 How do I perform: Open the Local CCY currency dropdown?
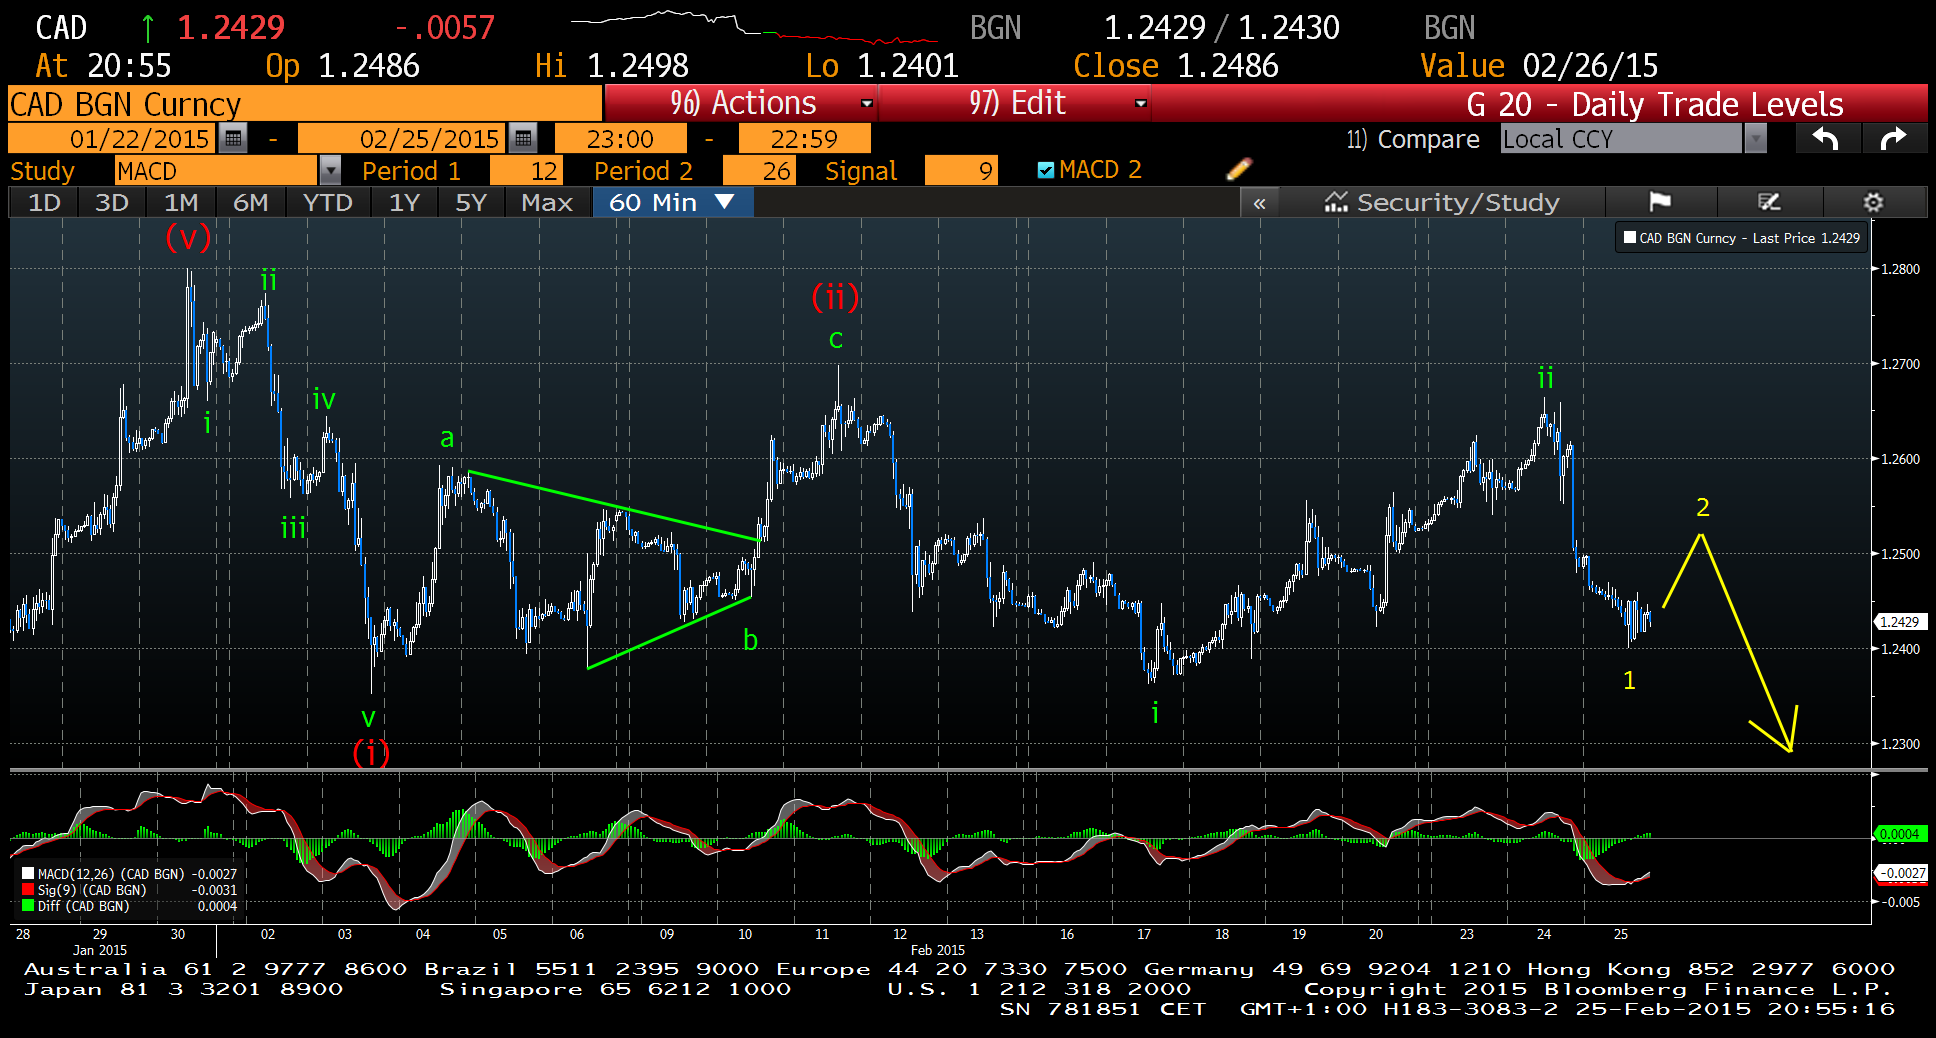[x=1754, y=139]
